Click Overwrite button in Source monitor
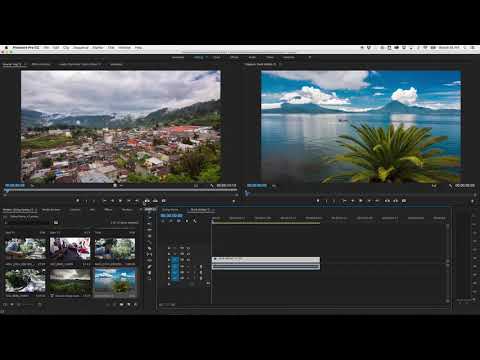This screenshot has height=360, width=480. click(x=155, y=201)
